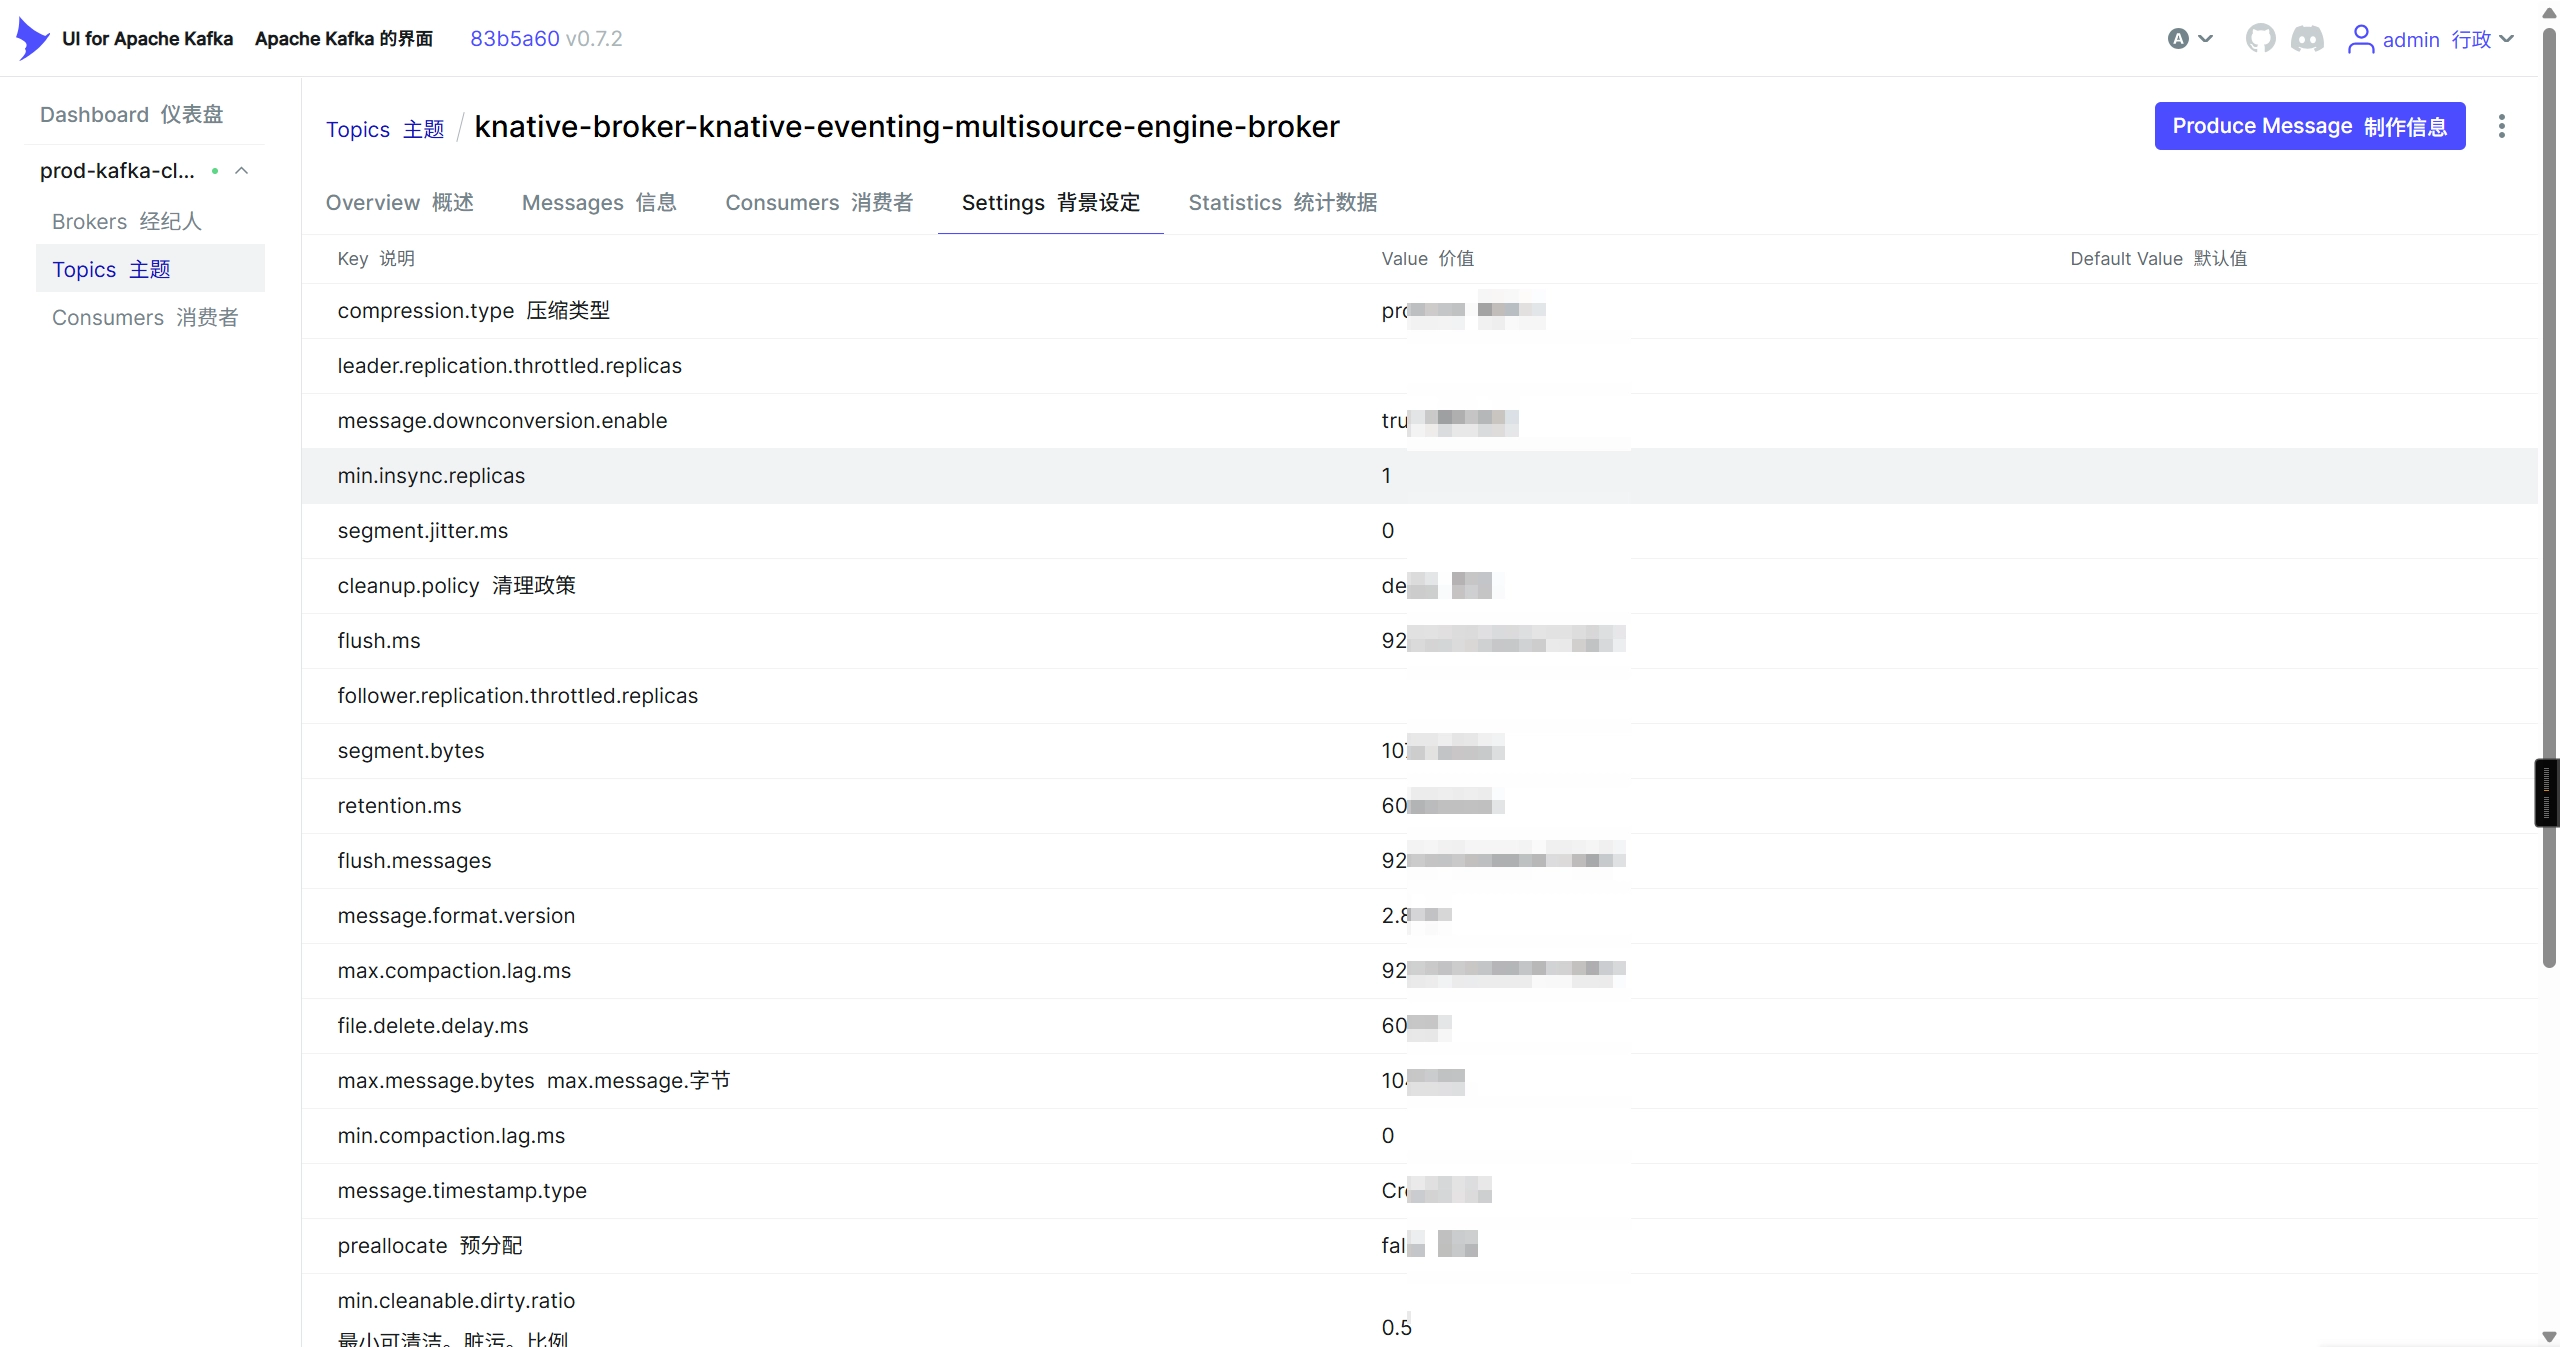Select Topics in sidebar

pos(150,268)
